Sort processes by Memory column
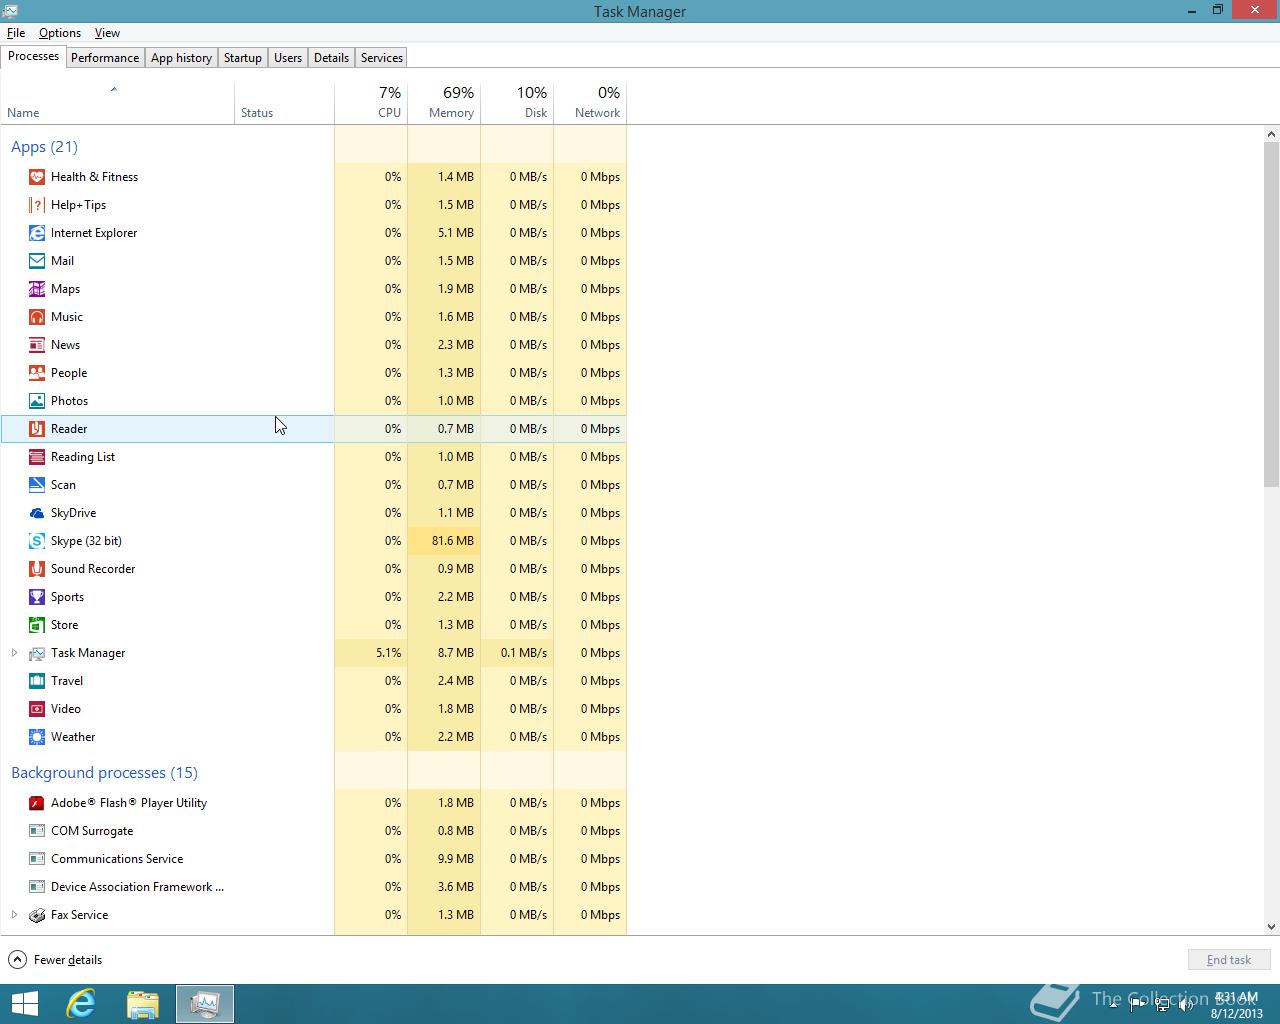Image resolution: width=1280 pixels, height=1024 pixels. pyautogui.click(x=444, y=103)
